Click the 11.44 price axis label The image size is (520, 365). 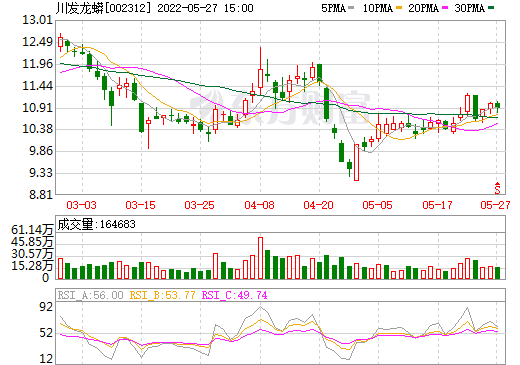(x=38, y=86)
